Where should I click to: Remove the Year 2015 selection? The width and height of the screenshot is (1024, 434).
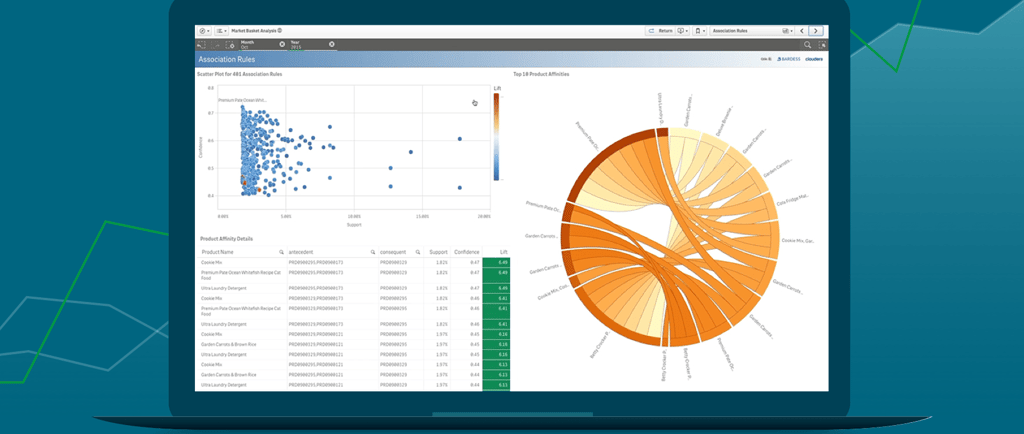[332, 44]
